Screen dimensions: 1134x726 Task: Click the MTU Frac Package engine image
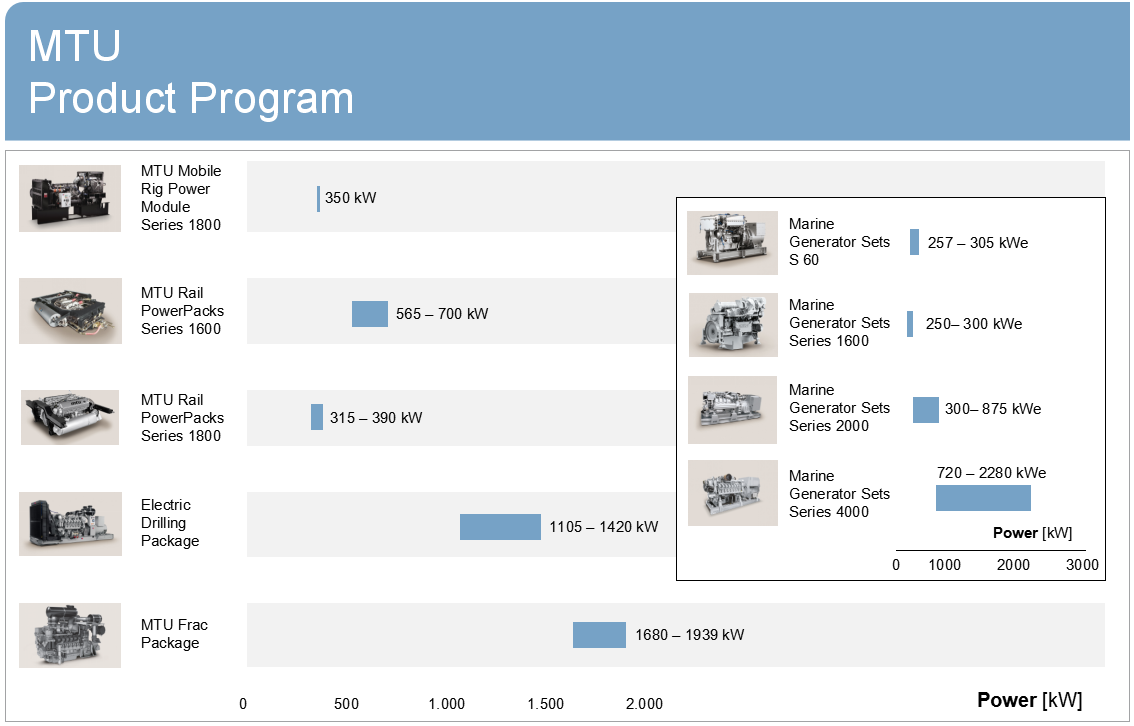[x=70, y=635]
